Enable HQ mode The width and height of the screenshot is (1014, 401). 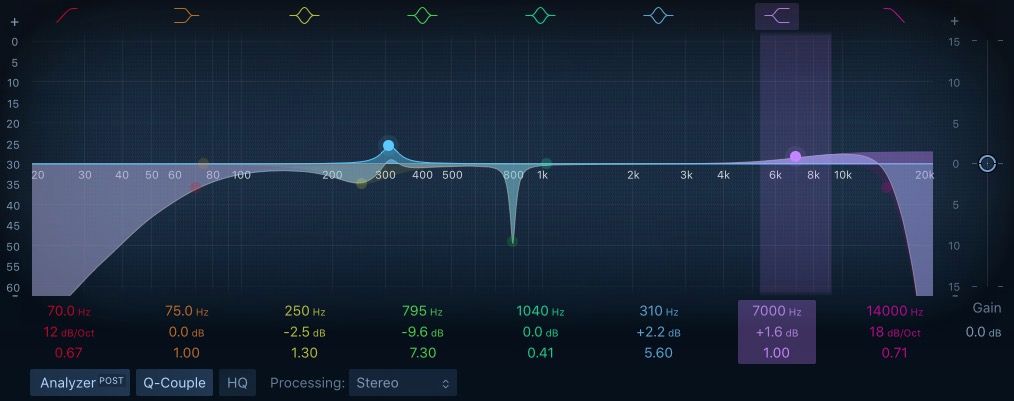[x=237, y=382]
